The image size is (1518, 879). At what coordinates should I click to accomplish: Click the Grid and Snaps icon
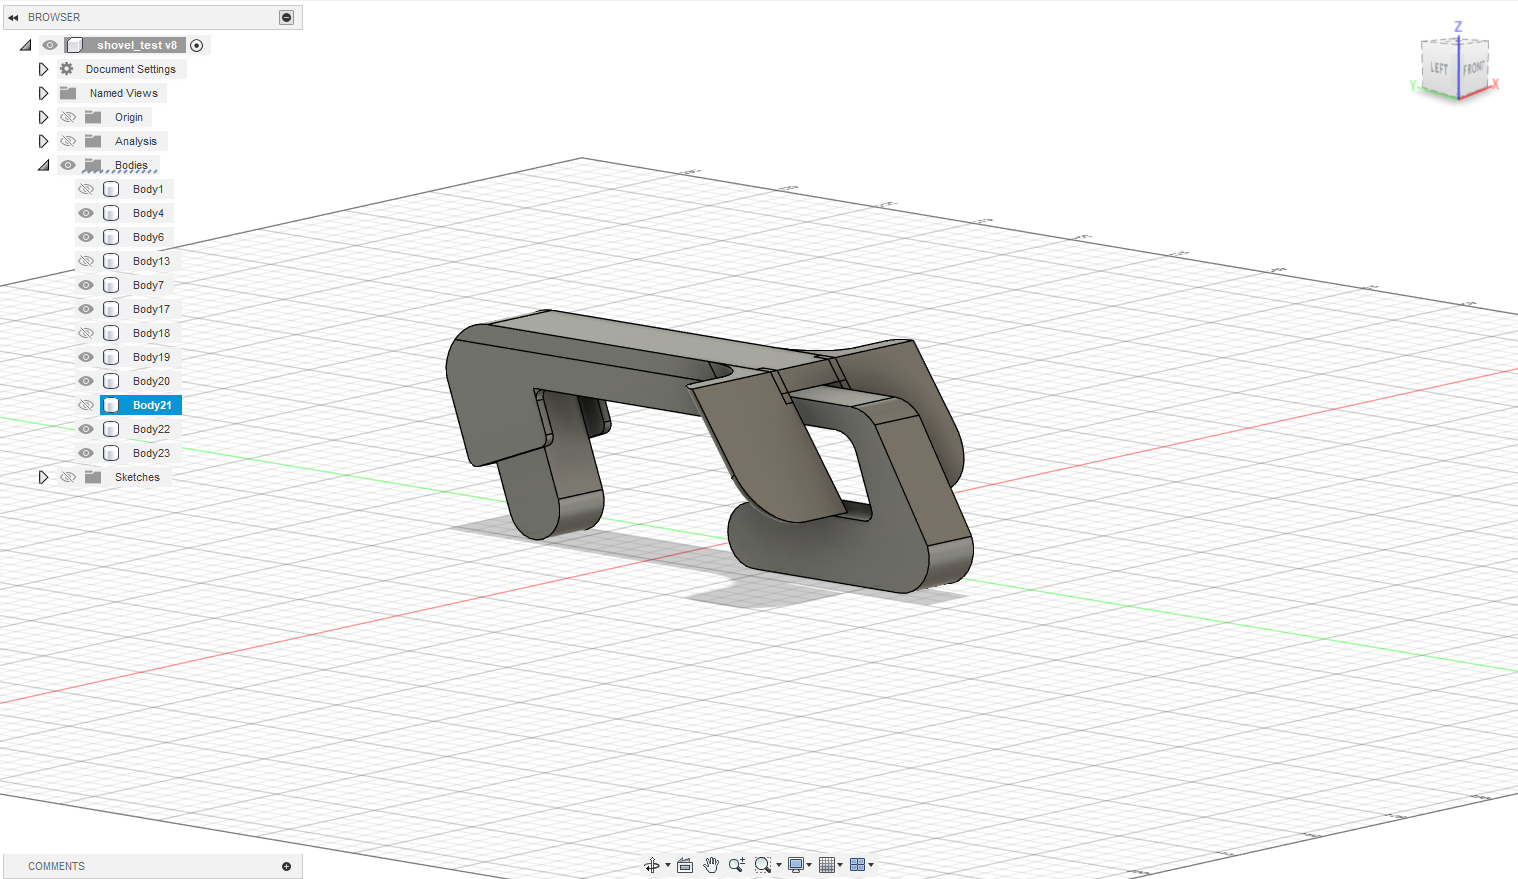[827, 865]
